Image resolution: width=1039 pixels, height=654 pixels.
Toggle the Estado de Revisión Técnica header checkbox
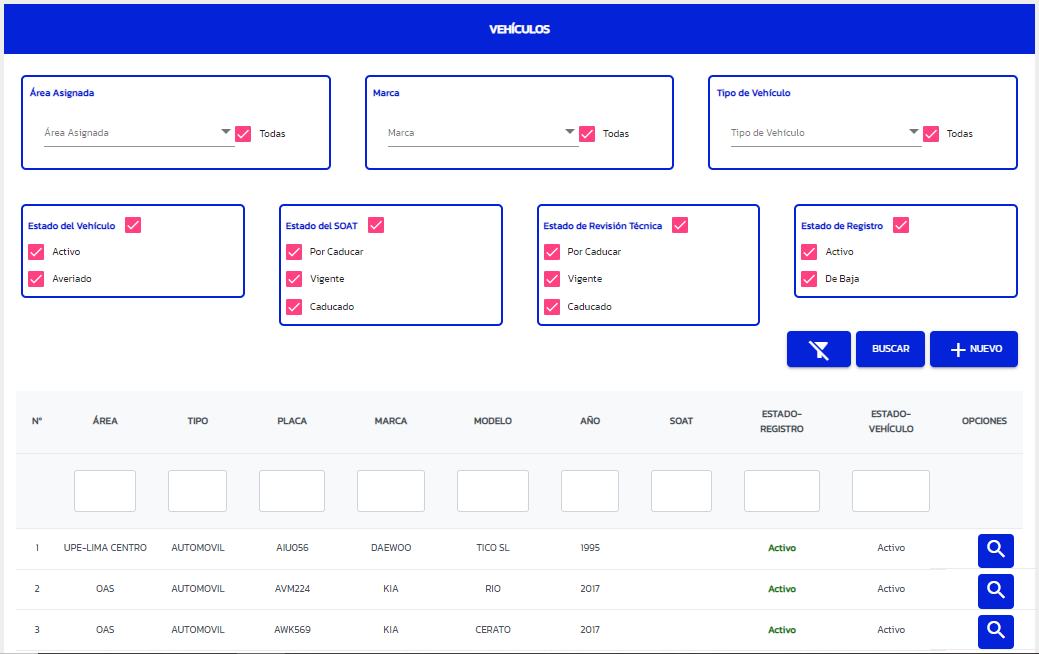680,225
